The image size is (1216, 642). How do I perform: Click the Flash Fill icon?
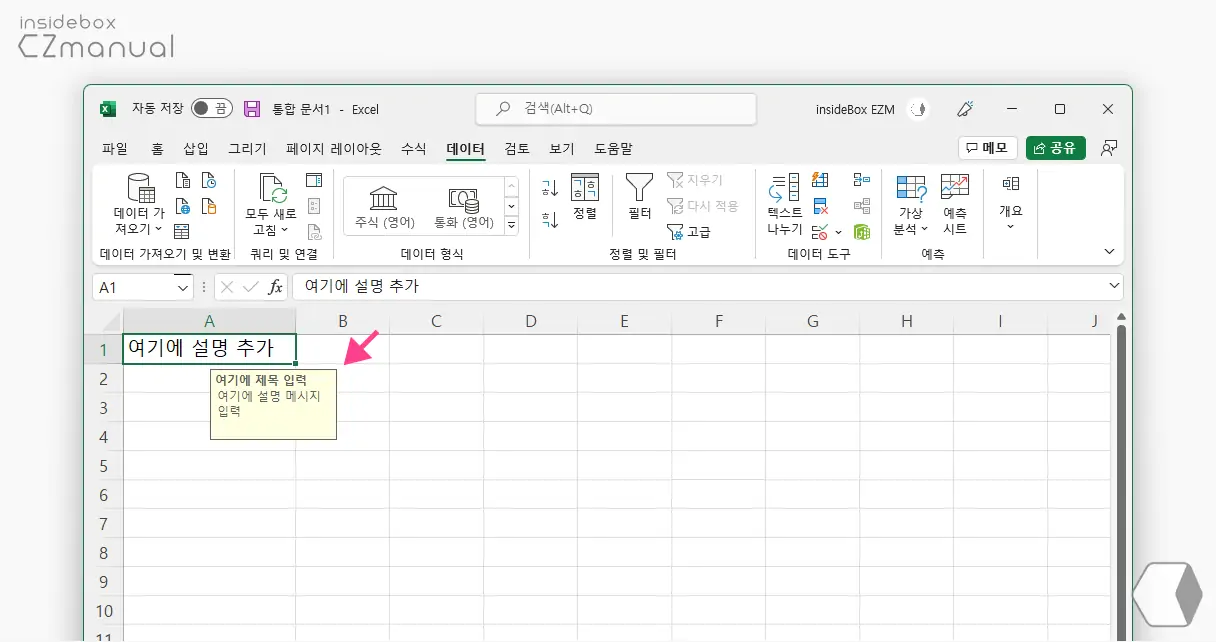coord(821,180)
